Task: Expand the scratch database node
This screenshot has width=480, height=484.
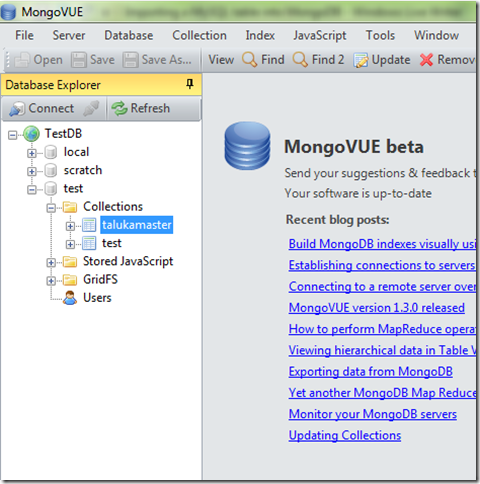Action: 32,171
